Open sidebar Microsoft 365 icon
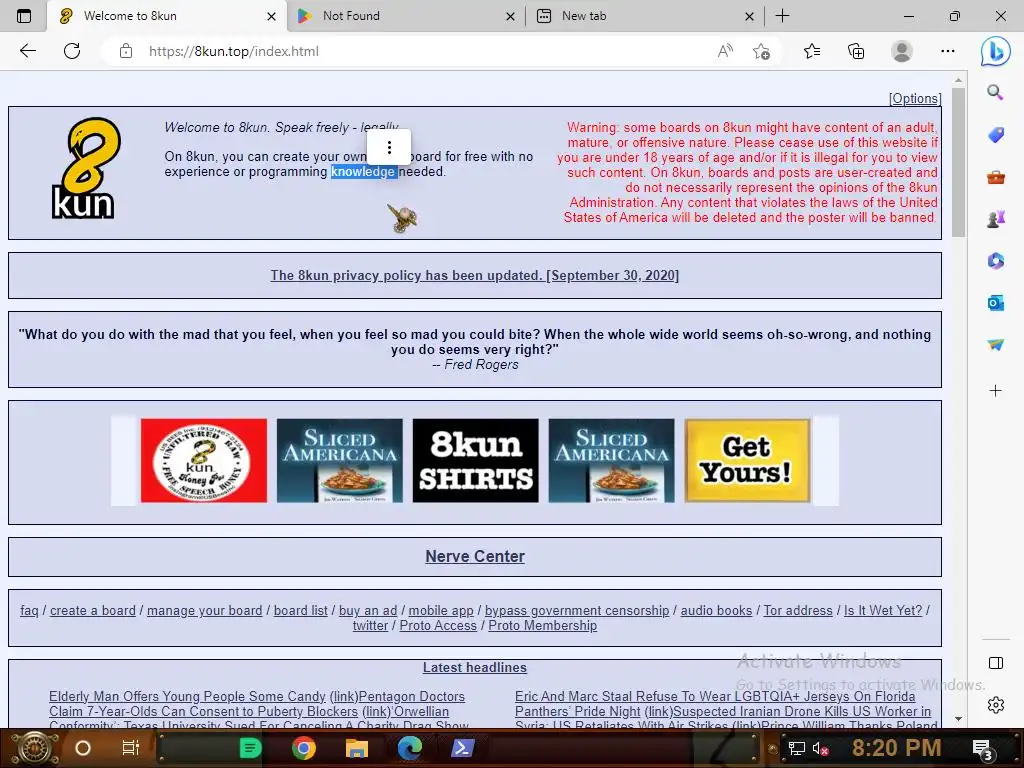This screenshot has width=1024, height=768. point(995,261)
